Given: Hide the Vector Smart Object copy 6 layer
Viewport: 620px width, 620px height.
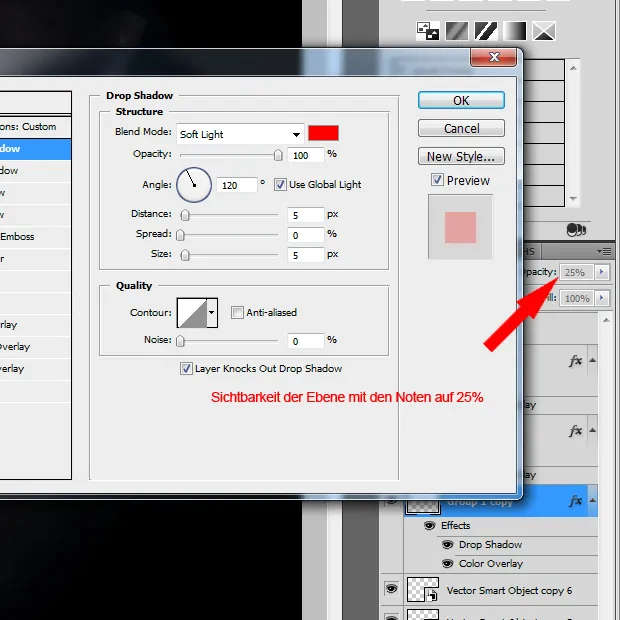Looking at the screenshot, I should point(391,590).
